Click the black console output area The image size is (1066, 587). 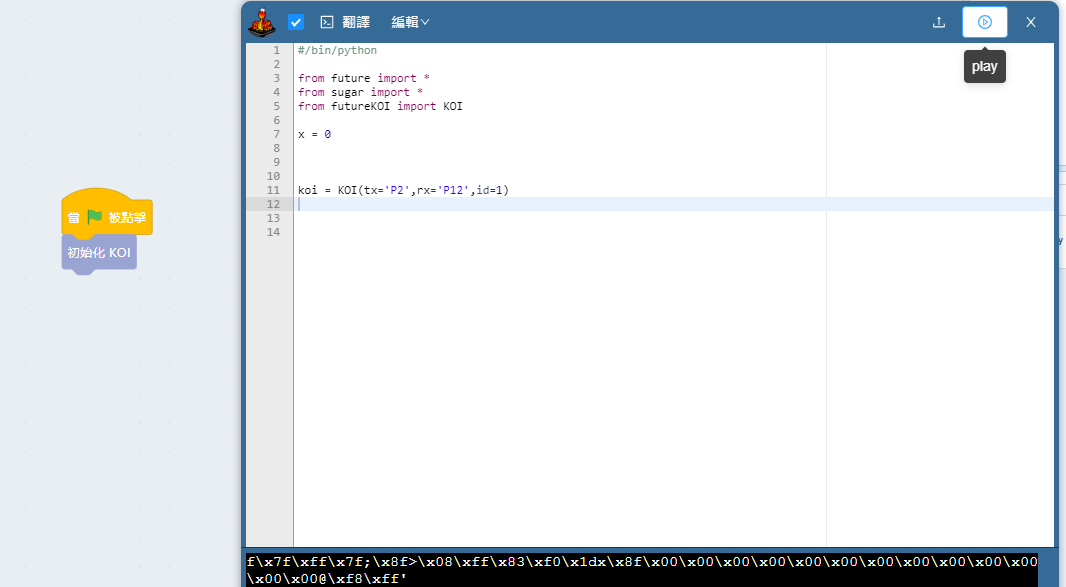coord(640,570)
